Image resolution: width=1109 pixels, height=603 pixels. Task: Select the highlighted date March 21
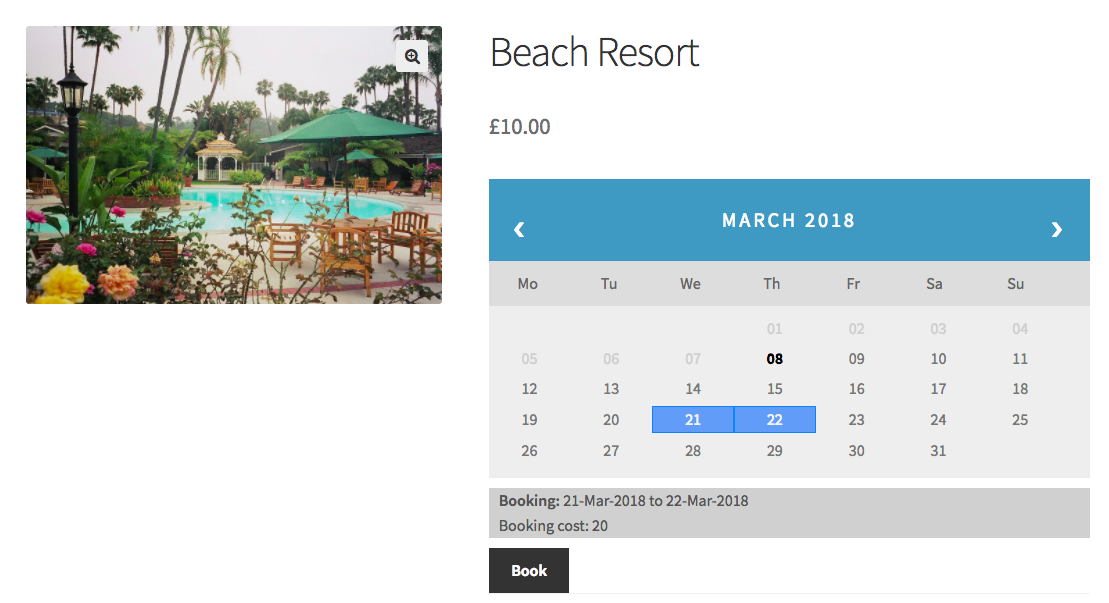693,419
